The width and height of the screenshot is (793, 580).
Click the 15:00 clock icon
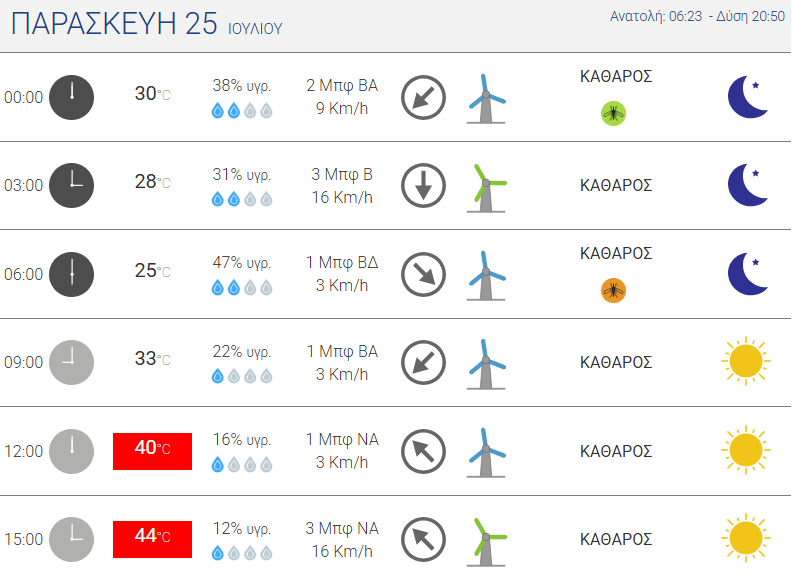point(71,540)
